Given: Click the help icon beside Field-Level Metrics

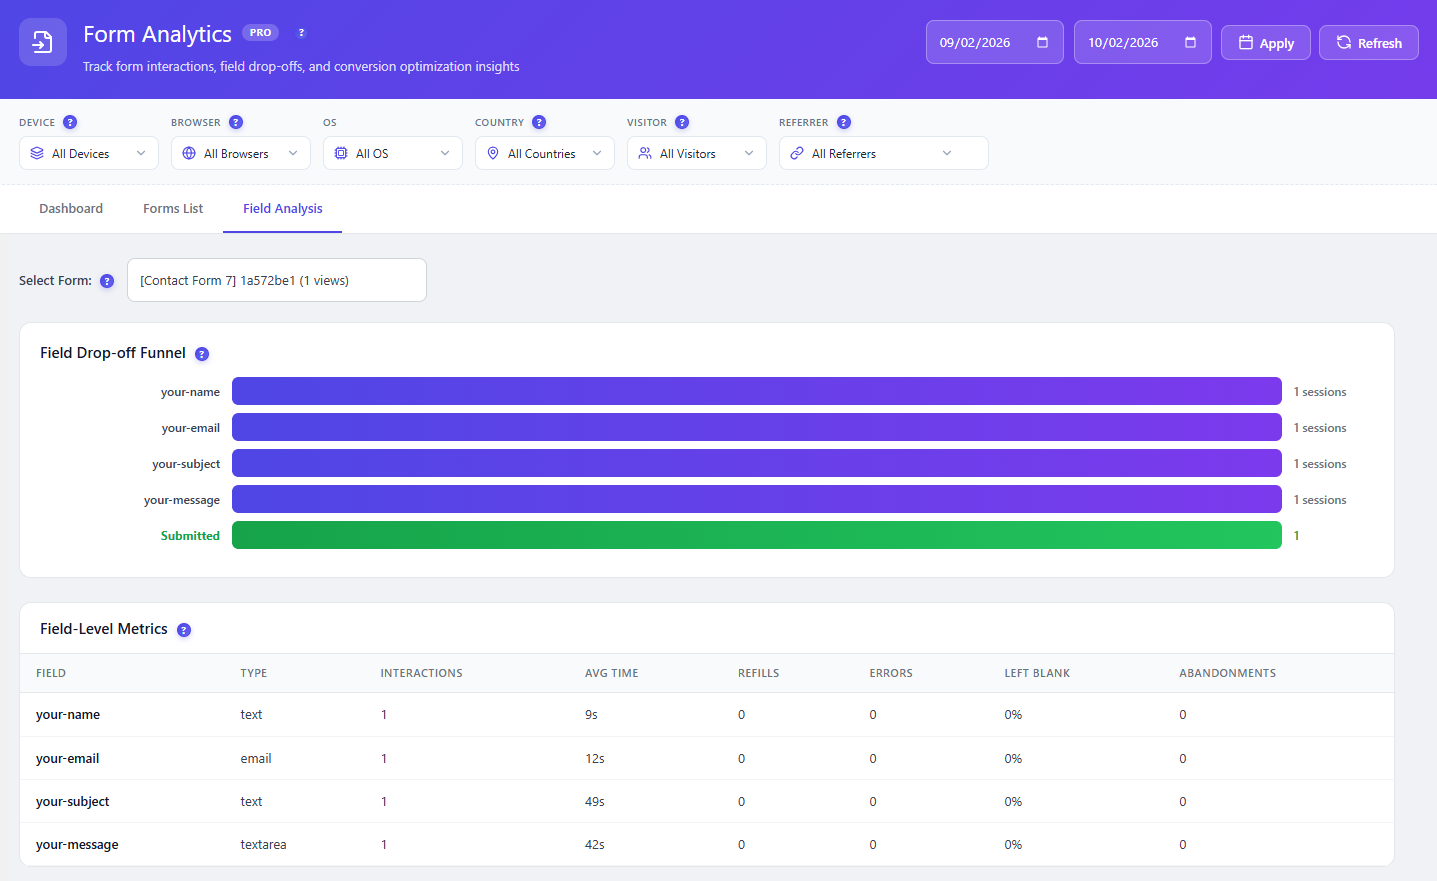Looking at the screenshot, I should click(183, 630).
